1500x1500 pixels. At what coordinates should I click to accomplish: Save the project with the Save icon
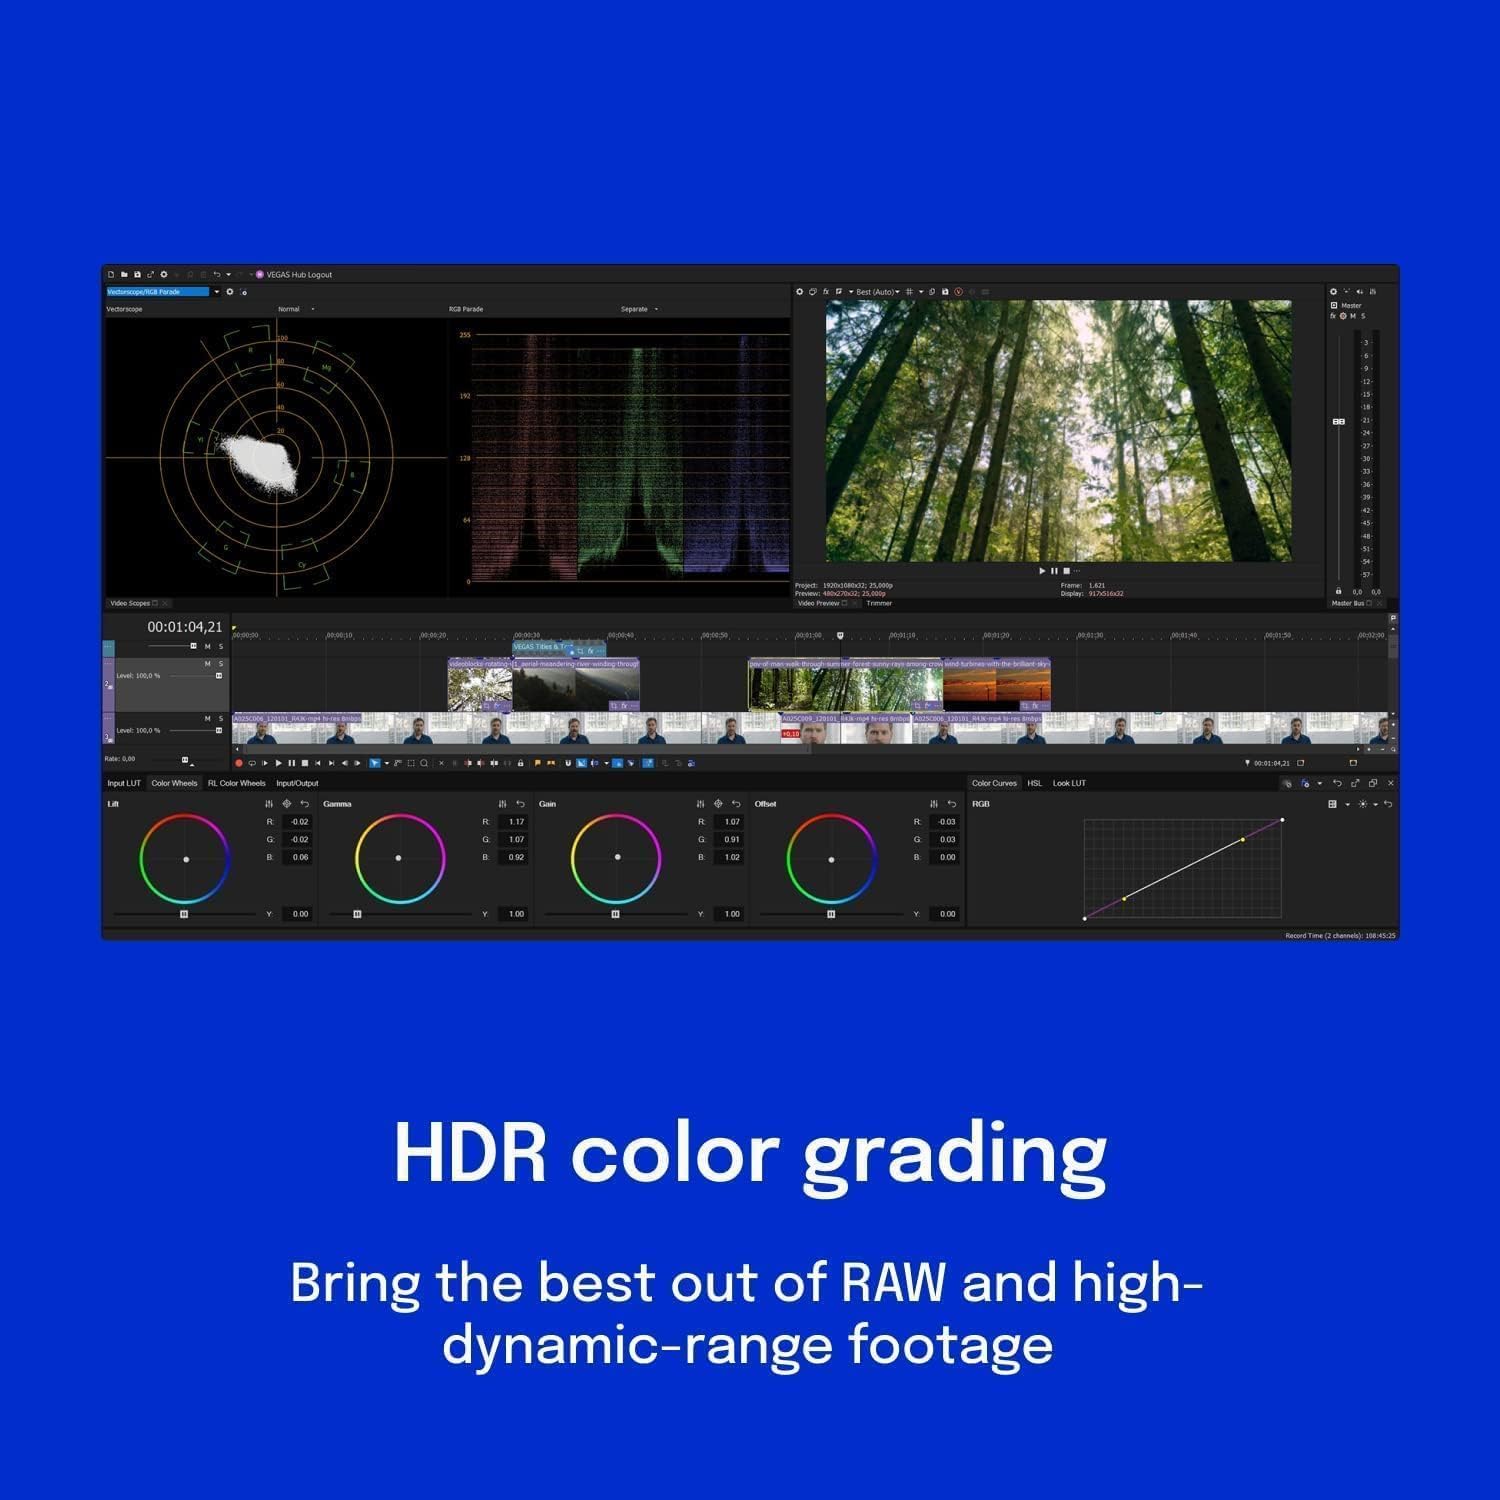pyautogui.click(x=137, y=274)
